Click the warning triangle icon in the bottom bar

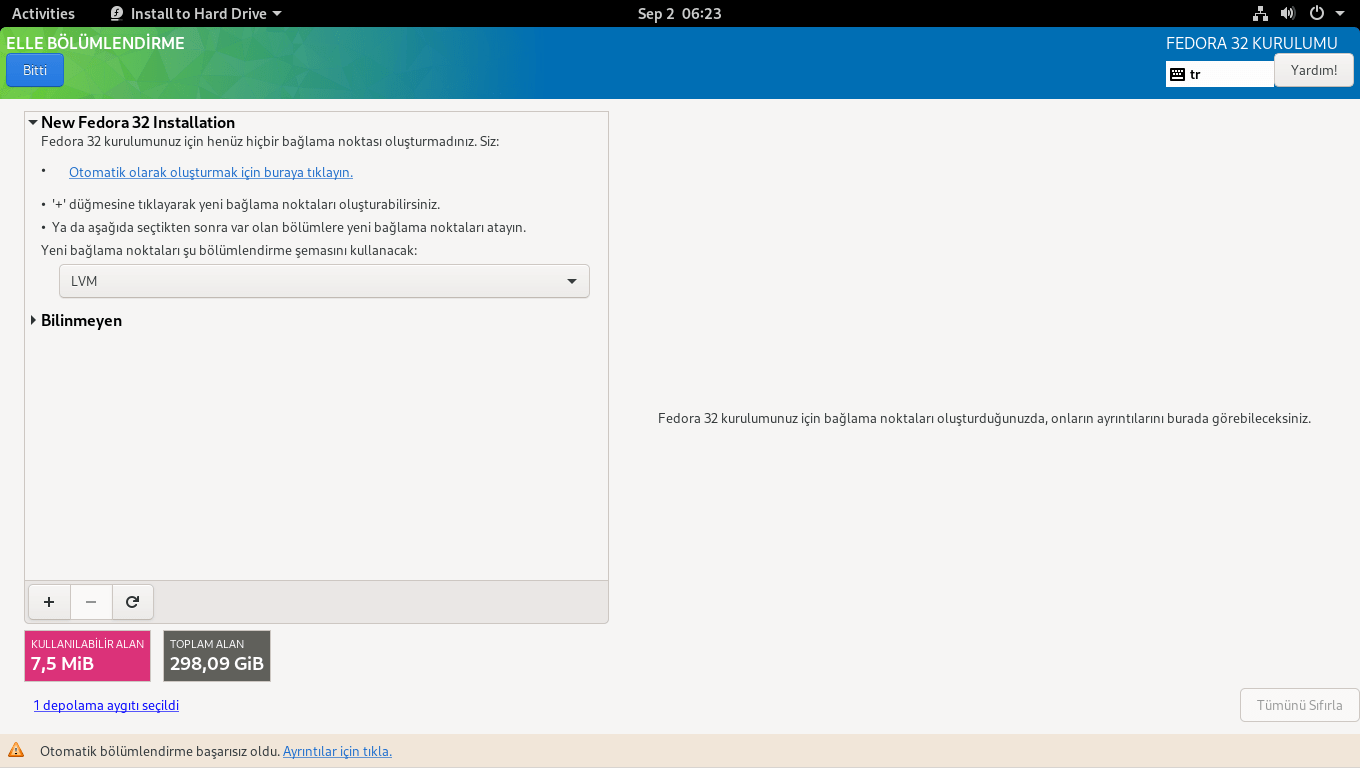pyautogui.click(x=16, y=750)
